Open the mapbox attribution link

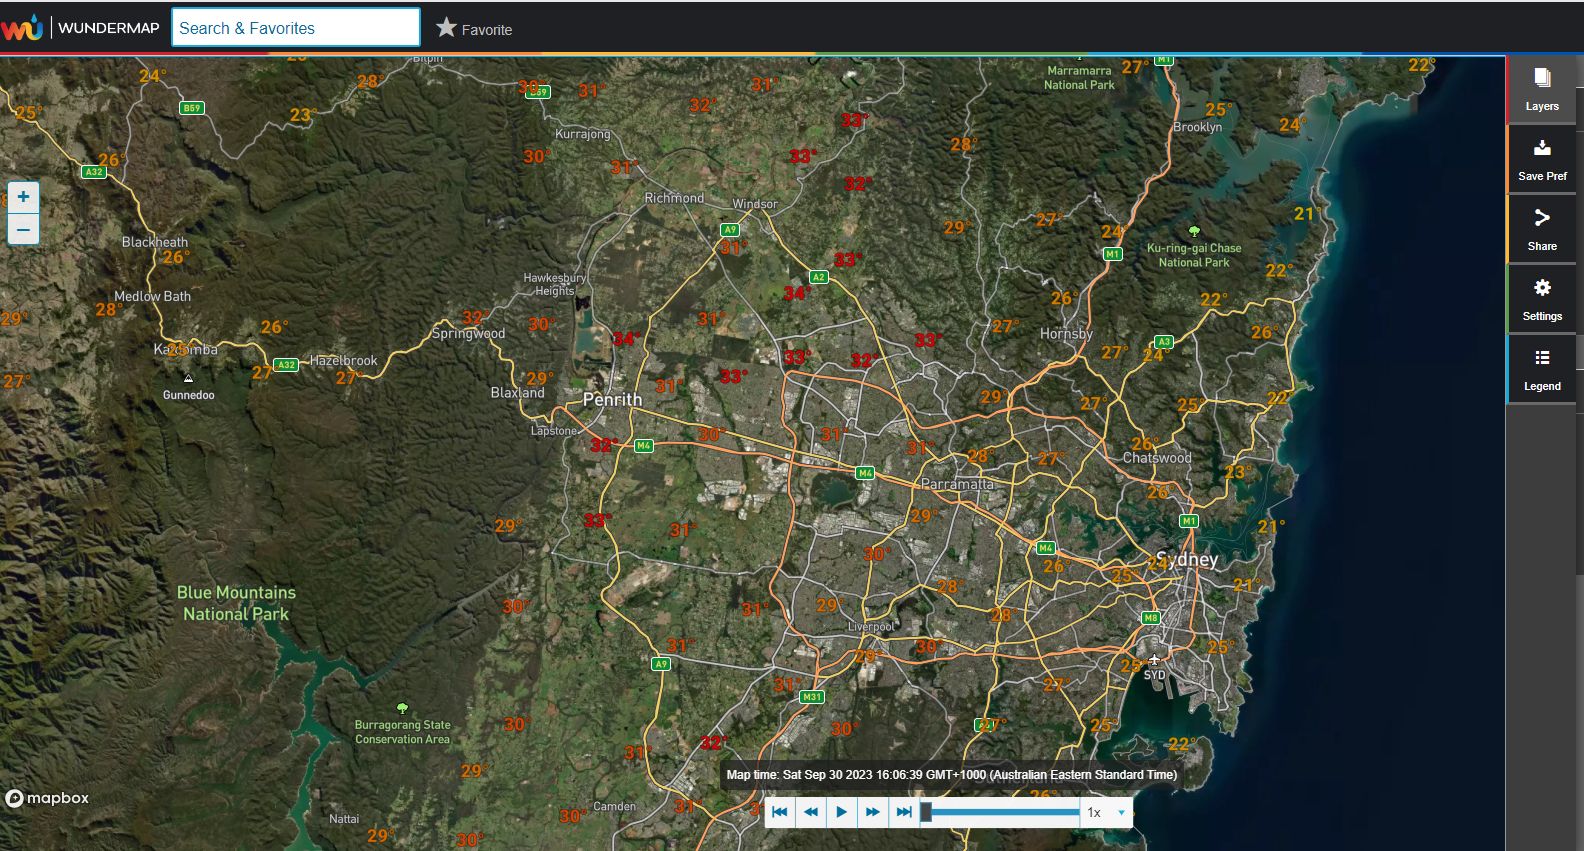click(x=47, y=798)
